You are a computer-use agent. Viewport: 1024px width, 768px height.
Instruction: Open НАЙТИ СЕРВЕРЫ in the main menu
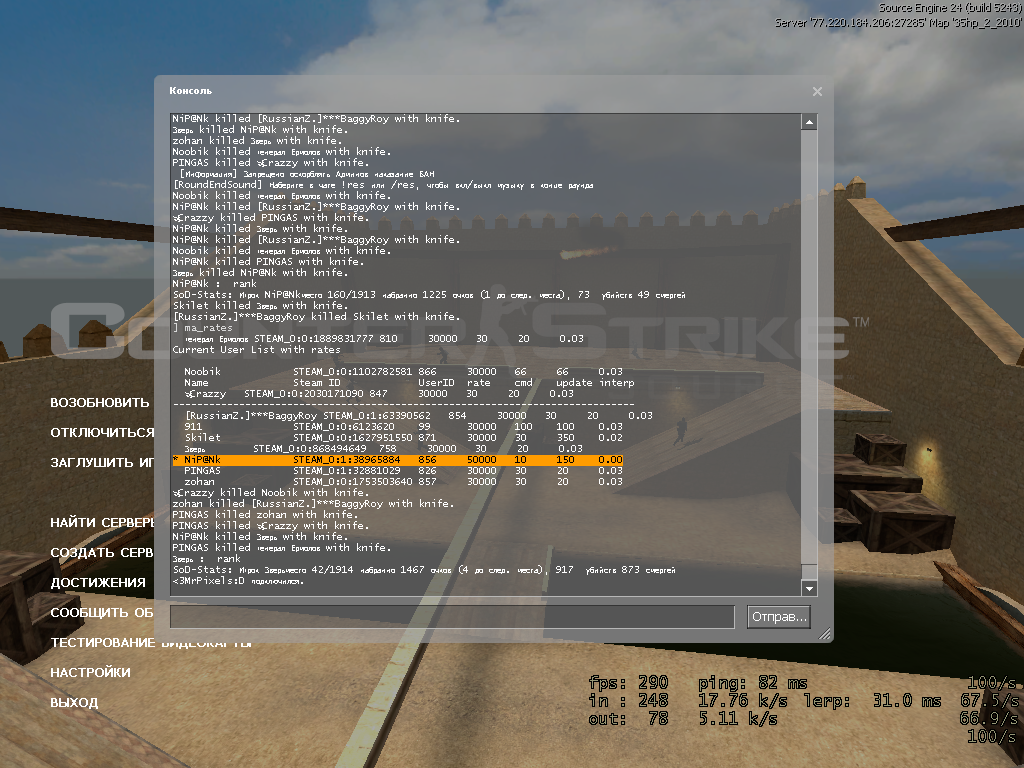pyautogui.click(x=103, y=522)
